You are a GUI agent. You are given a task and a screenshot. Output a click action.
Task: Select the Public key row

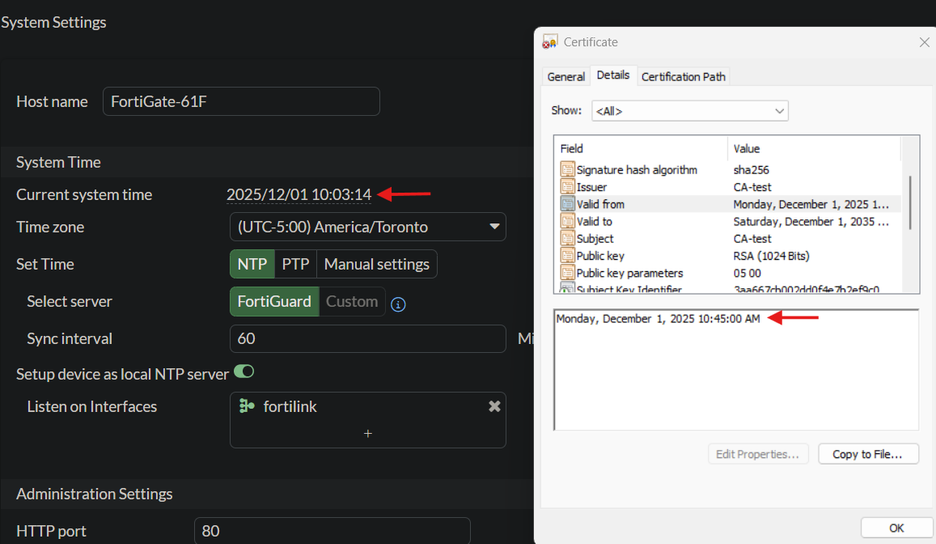pyautogui.click(x=729, y=256)
